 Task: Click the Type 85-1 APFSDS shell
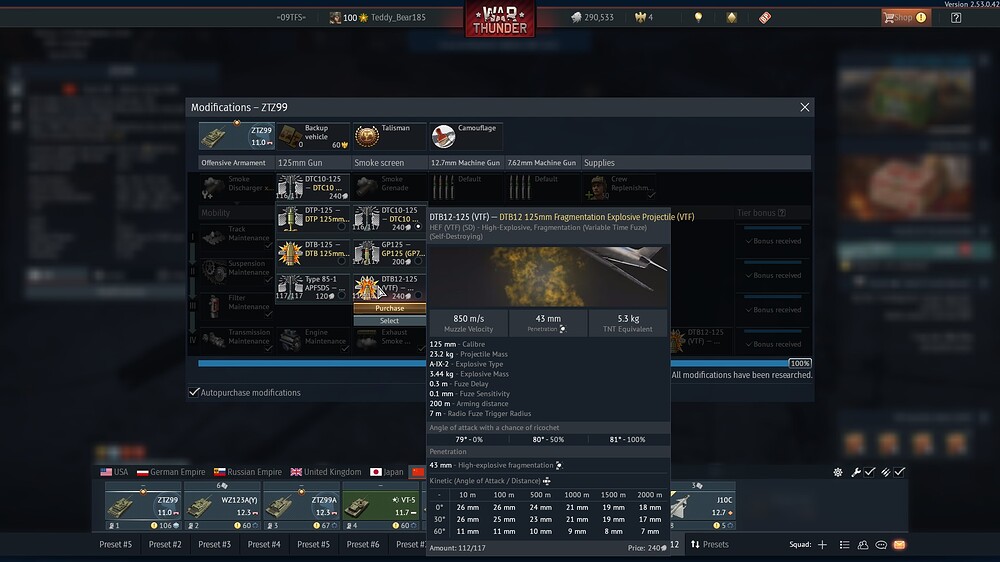click(x=312, y=288)
